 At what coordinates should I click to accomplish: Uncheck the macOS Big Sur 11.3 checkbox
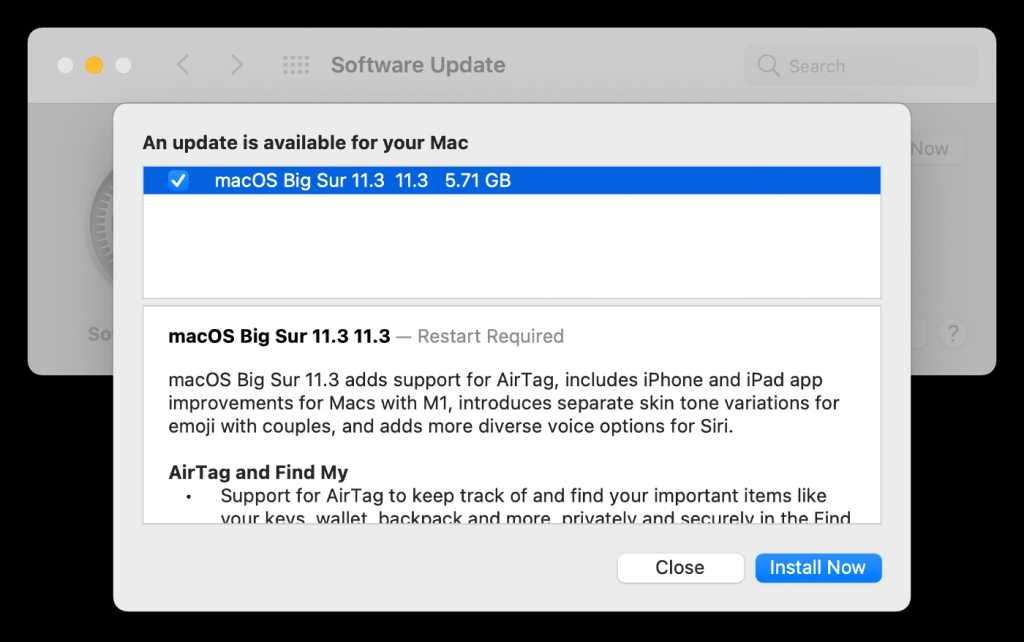[178, 180]
